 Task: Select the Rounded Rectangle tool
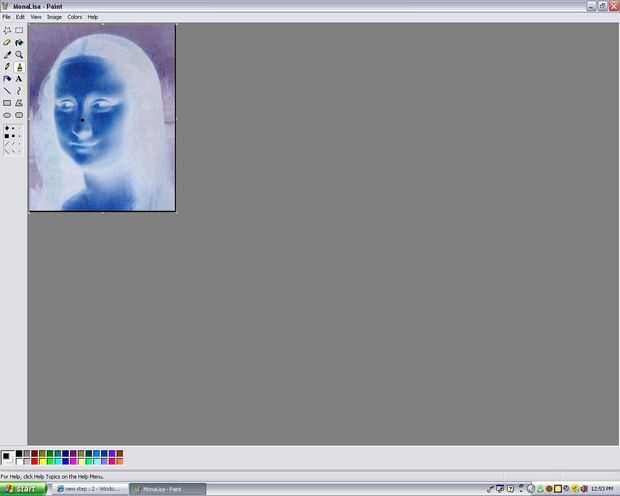[19, 115]
